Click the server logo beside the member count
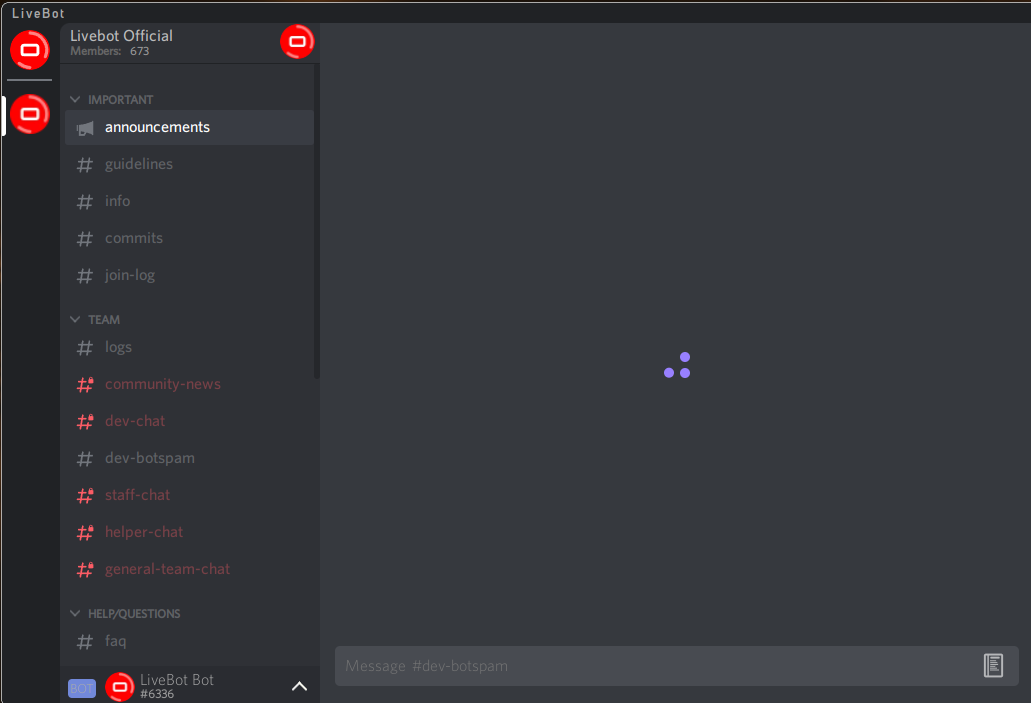The image size is (1031, 703). 297,42
